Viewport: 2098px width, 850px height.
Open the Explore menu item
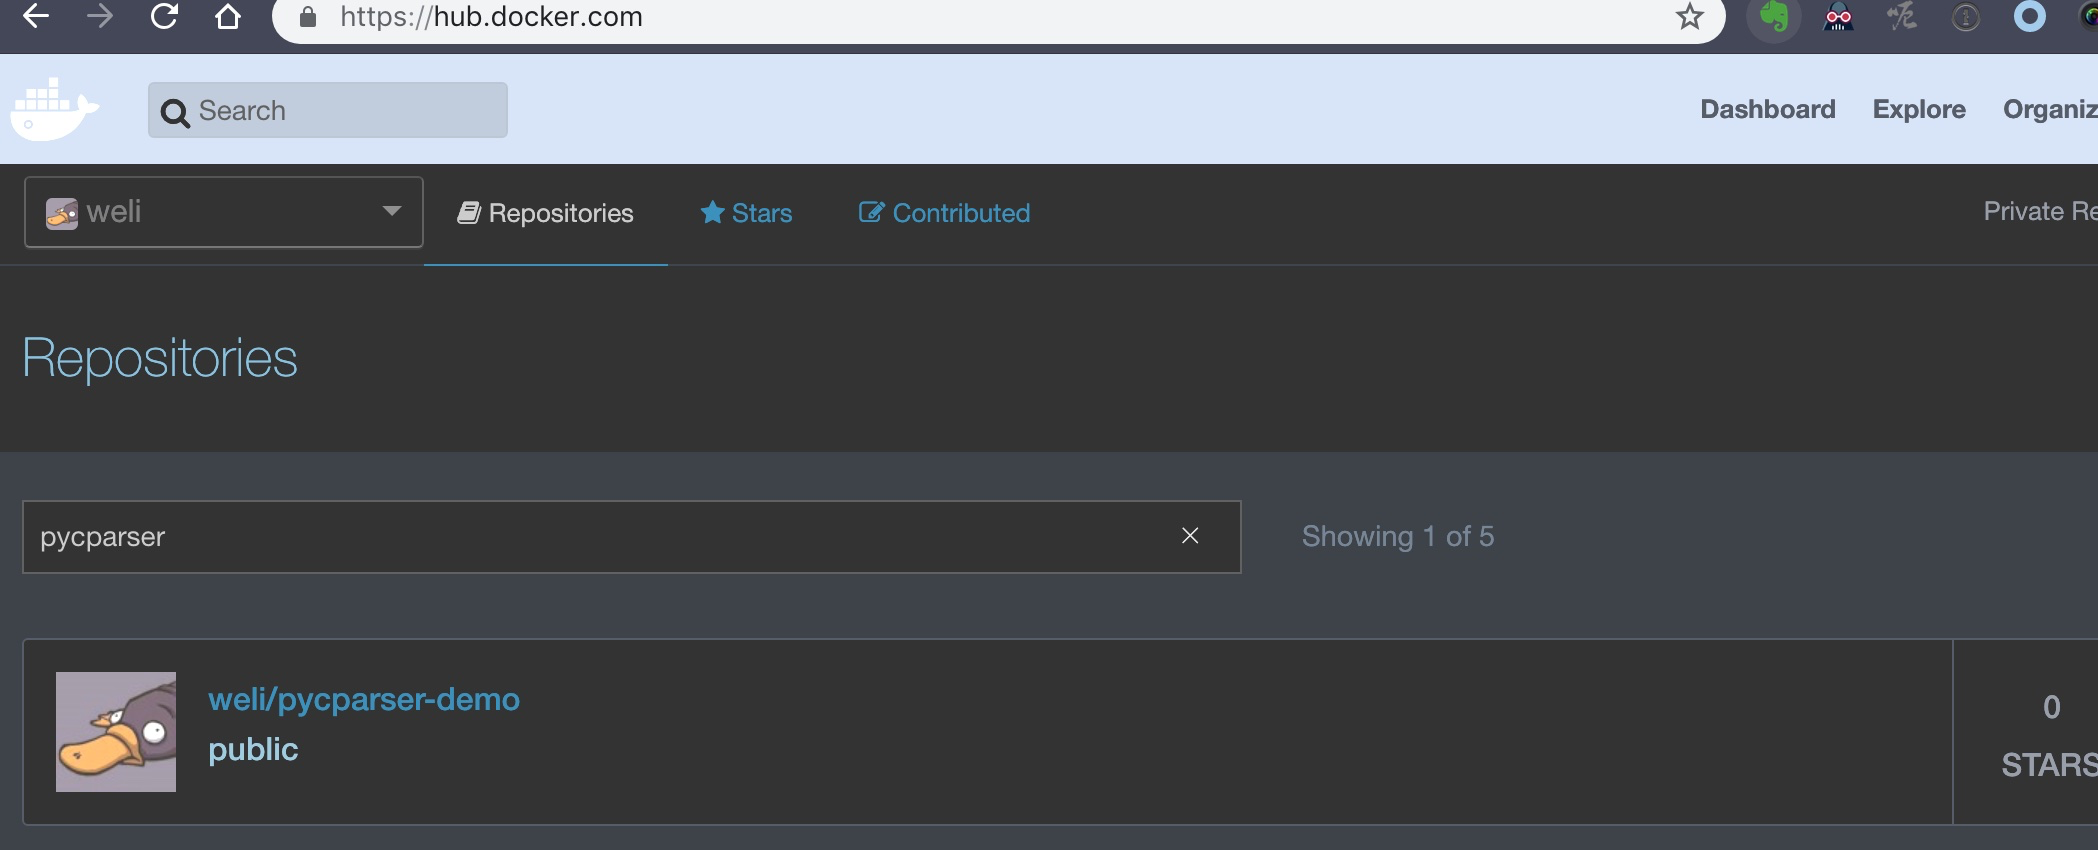1919,109
